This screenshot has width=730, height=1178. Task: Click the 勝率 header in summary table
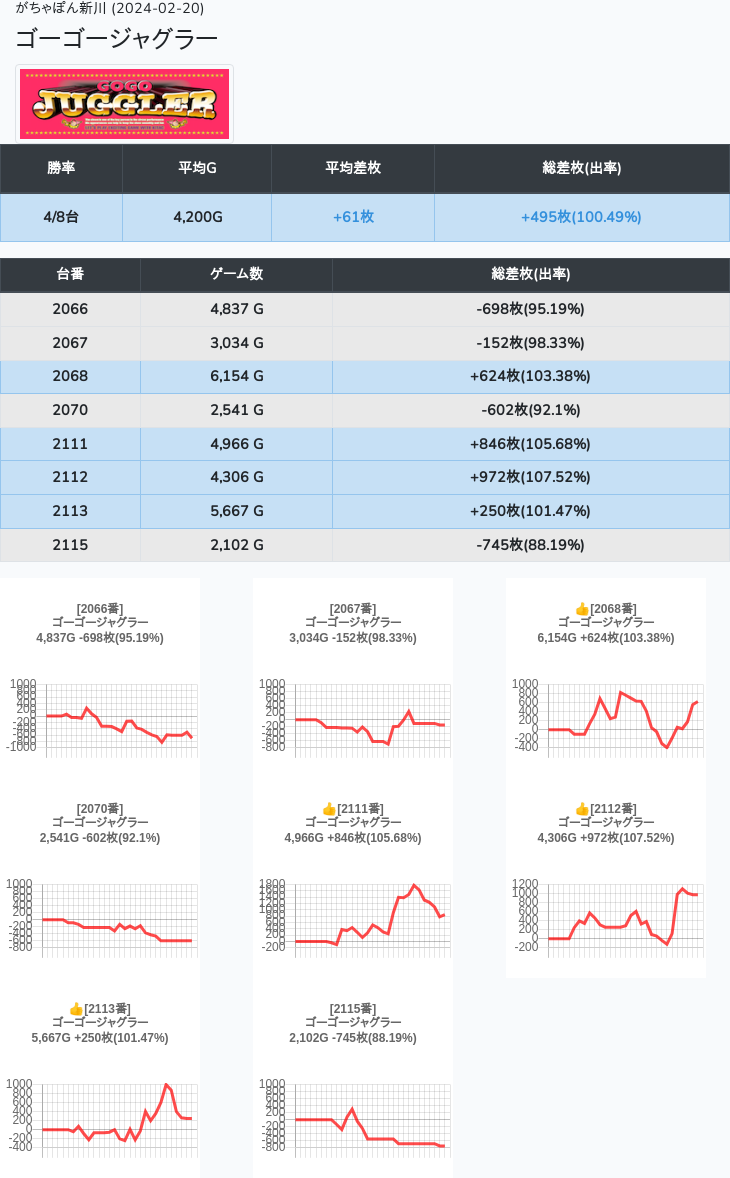tap(61, 168)
